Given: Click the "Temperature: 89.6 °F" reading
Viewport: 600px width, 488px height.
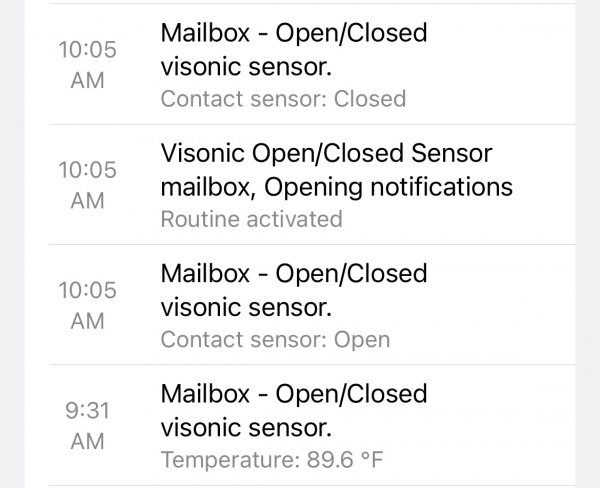Looking at the screenshot, I should point(272,460).
